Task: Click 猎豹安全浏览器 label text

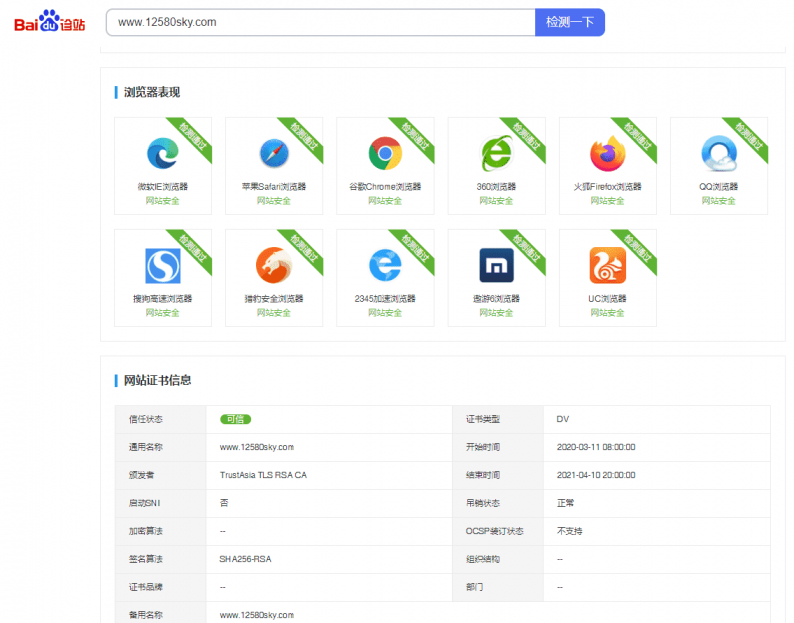Action: click(274, 299)
